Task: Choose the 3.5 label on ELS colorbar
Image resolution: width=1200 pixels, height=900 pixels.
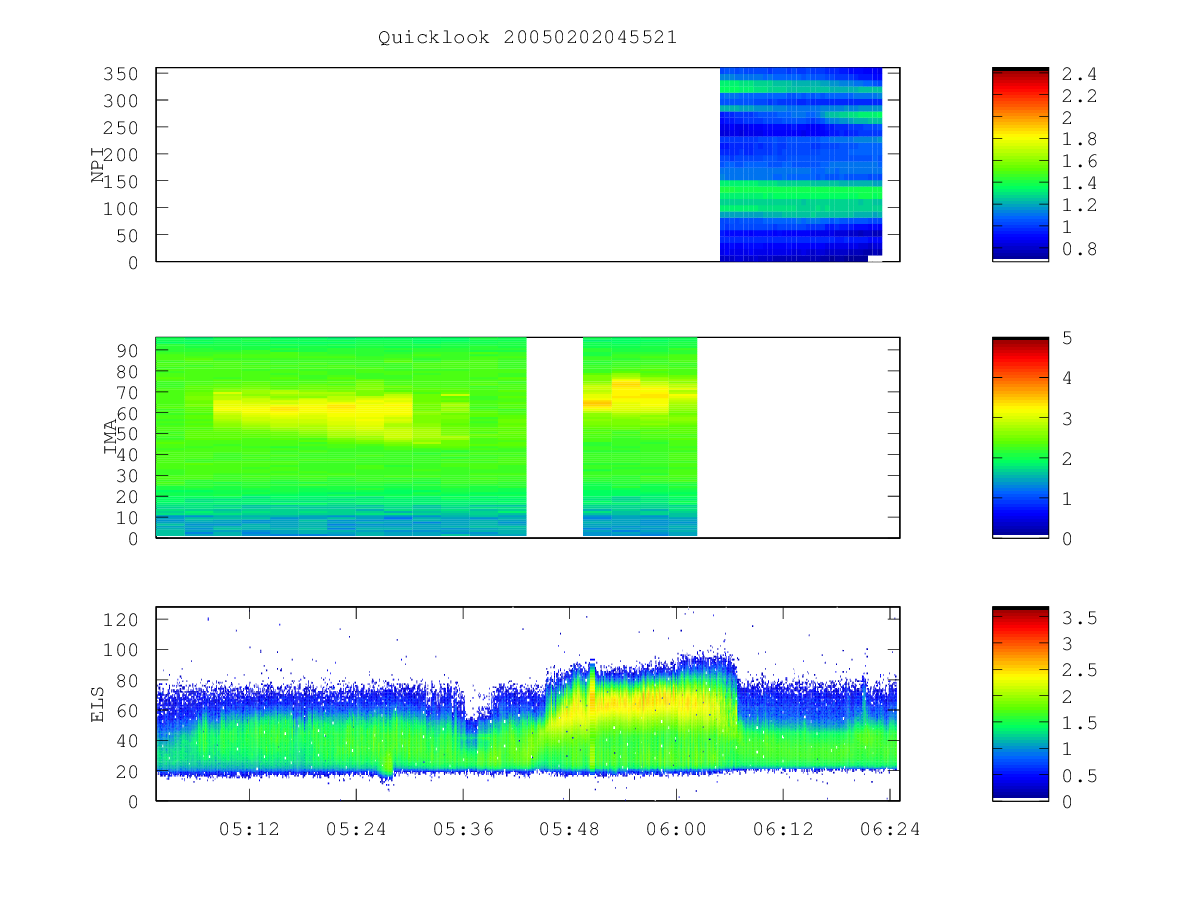Action: tap(1079, 618)
